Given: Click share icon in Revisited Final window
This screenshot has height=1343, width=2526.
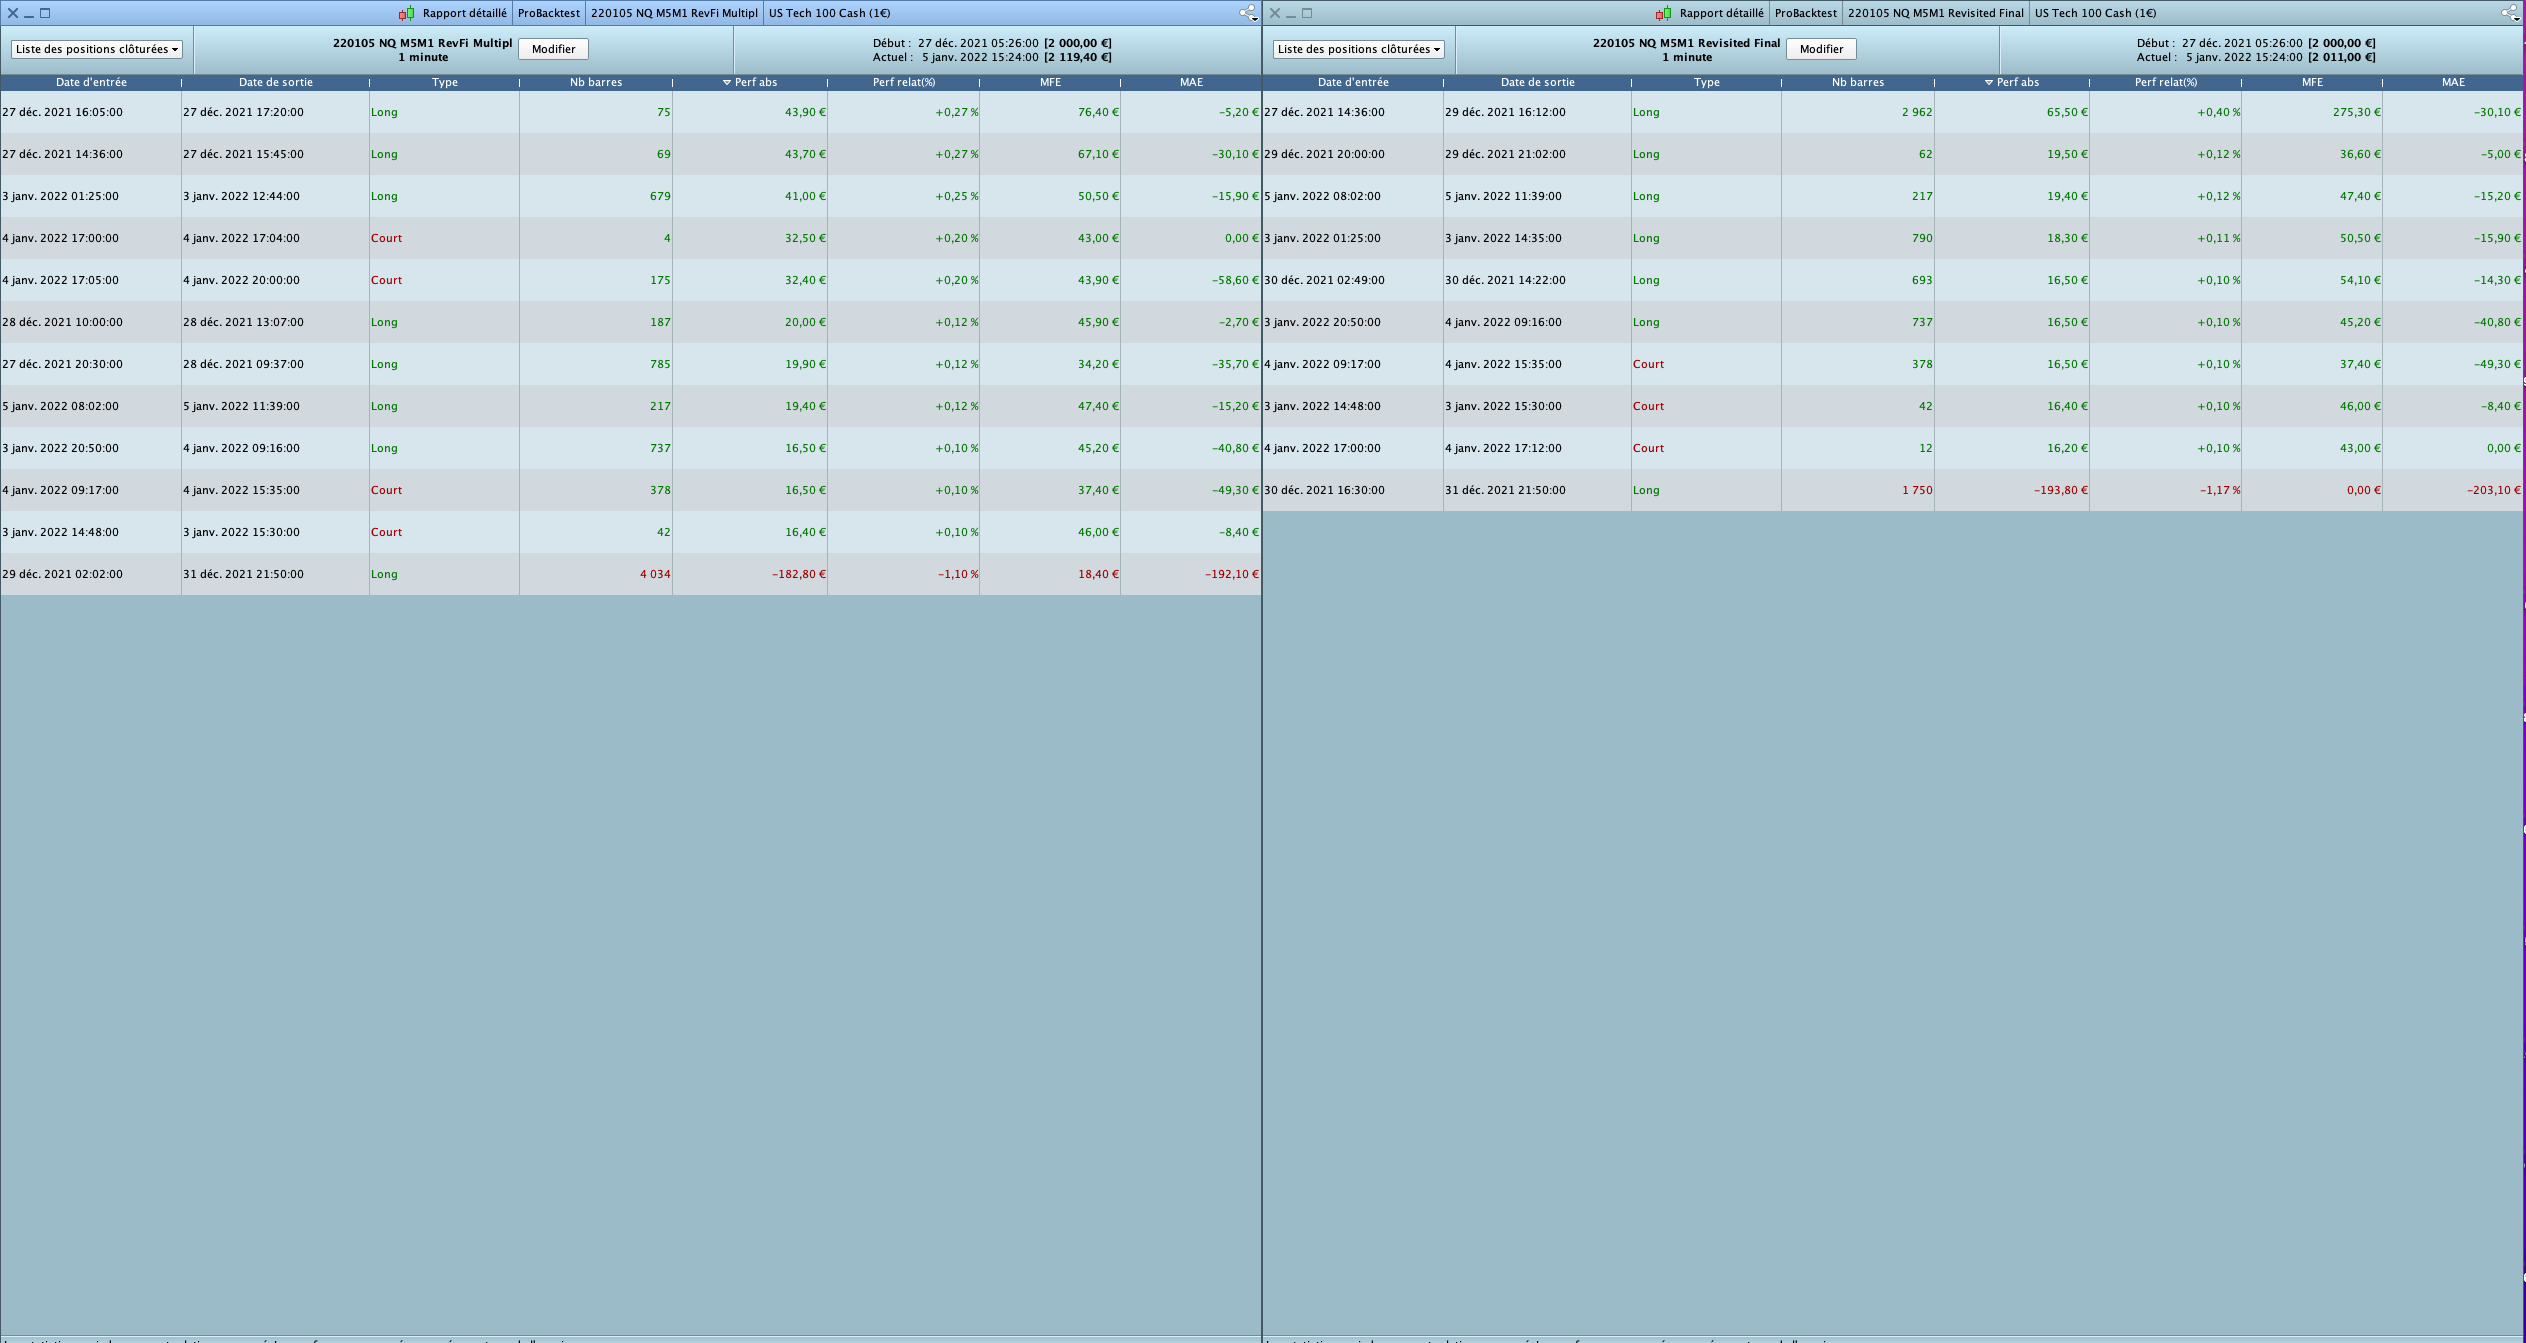Looking at the screenshot, I should tap(2509, 13).
